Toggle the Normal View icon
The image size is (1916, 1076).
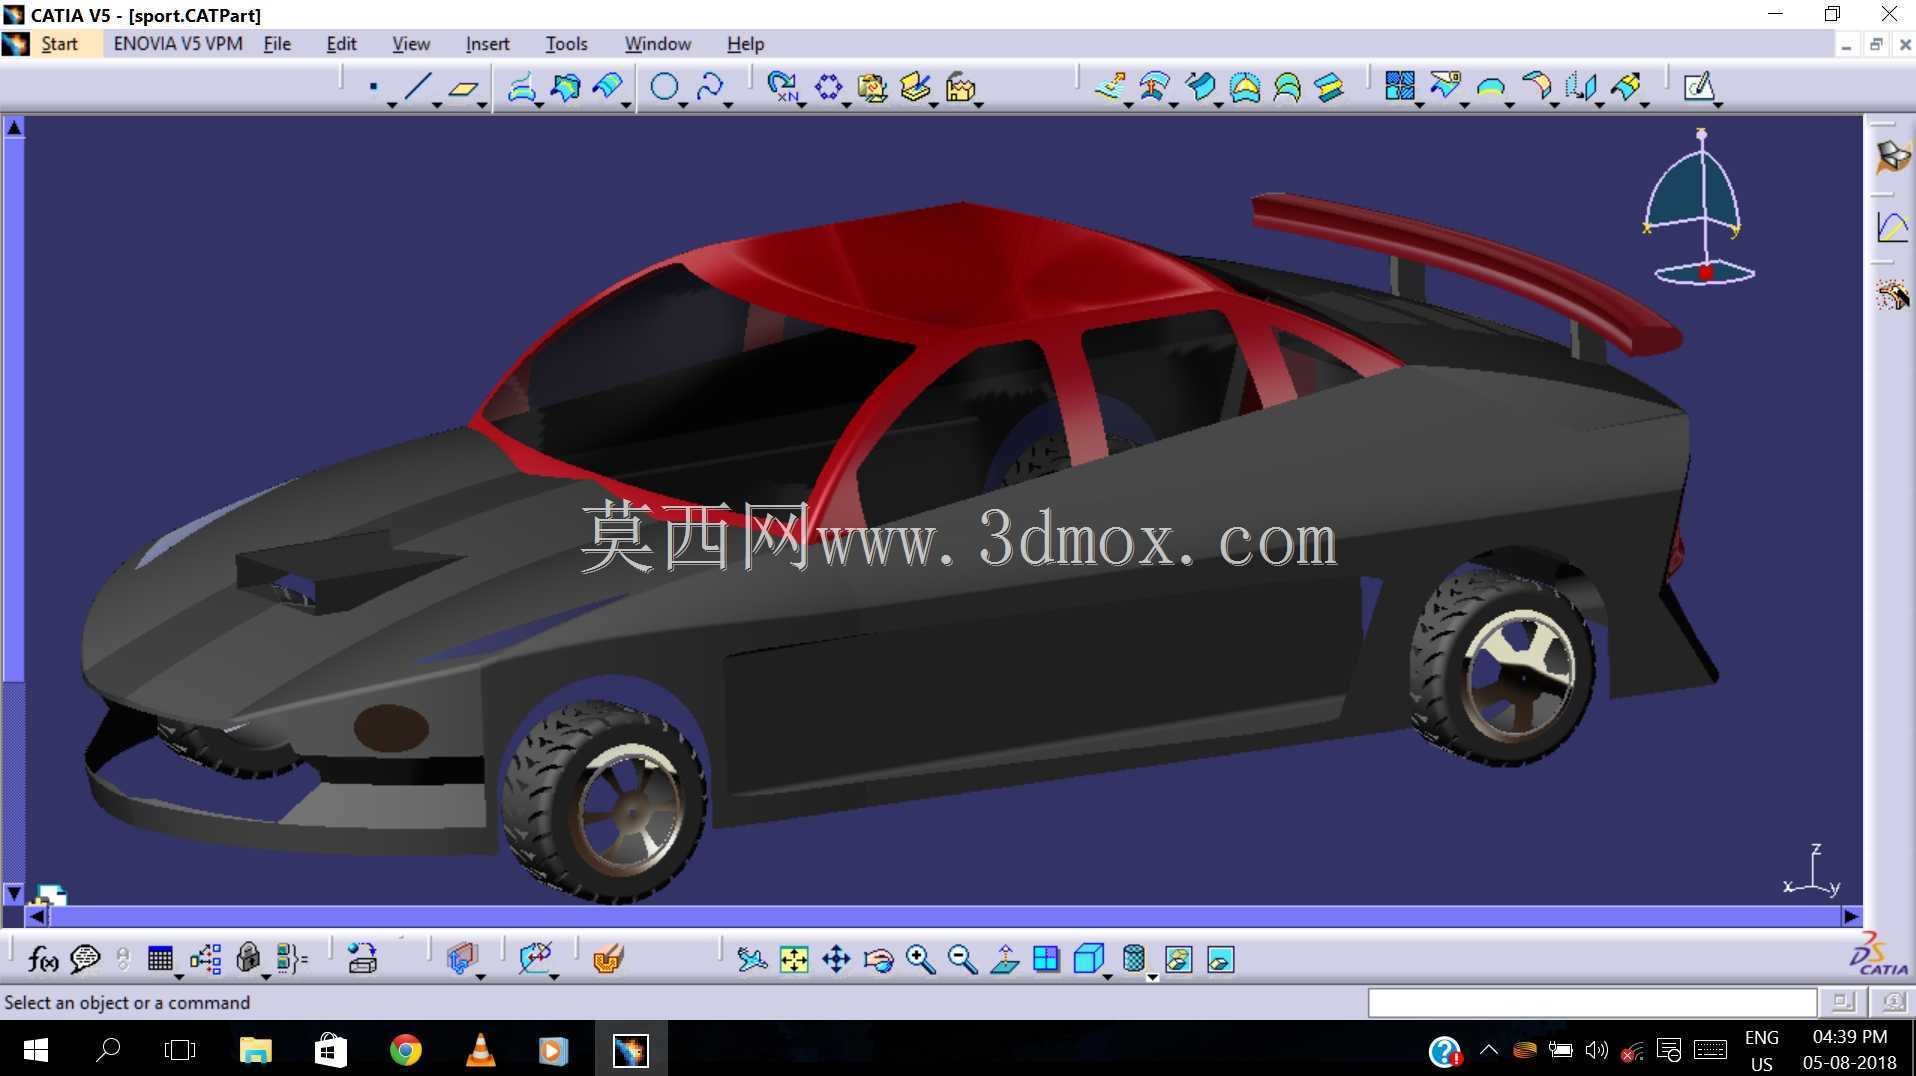pyautogui.click(x=1004, y=960)
